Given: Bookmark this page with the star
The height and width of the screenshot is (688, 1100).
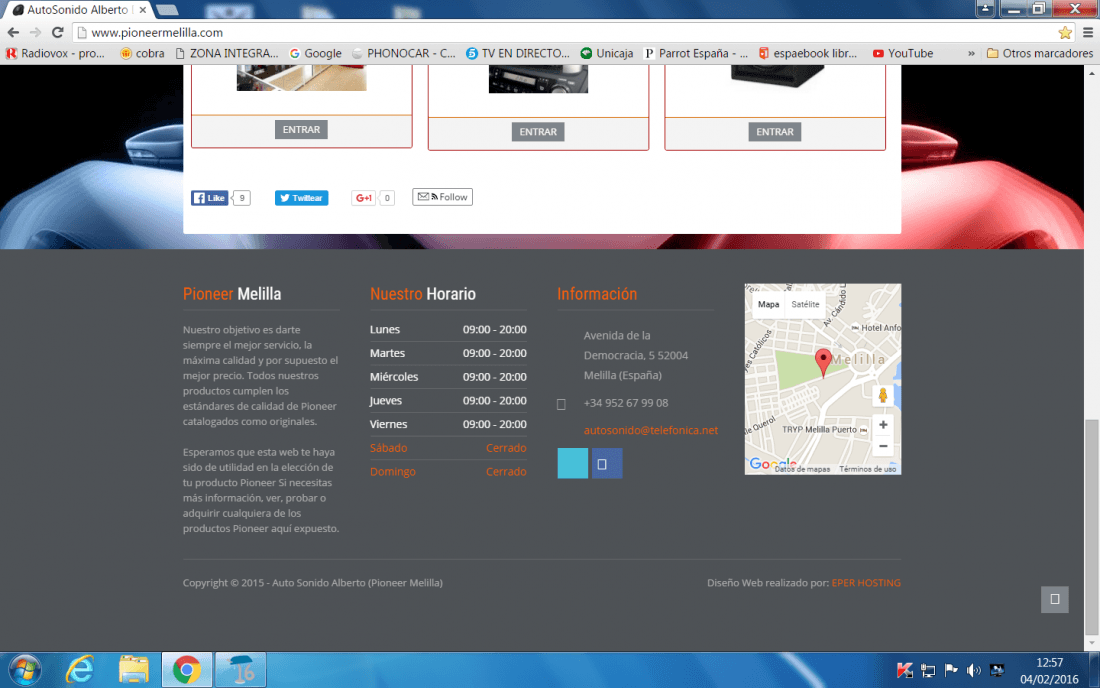Looking at the screenshot, I should pos(1065,32).
